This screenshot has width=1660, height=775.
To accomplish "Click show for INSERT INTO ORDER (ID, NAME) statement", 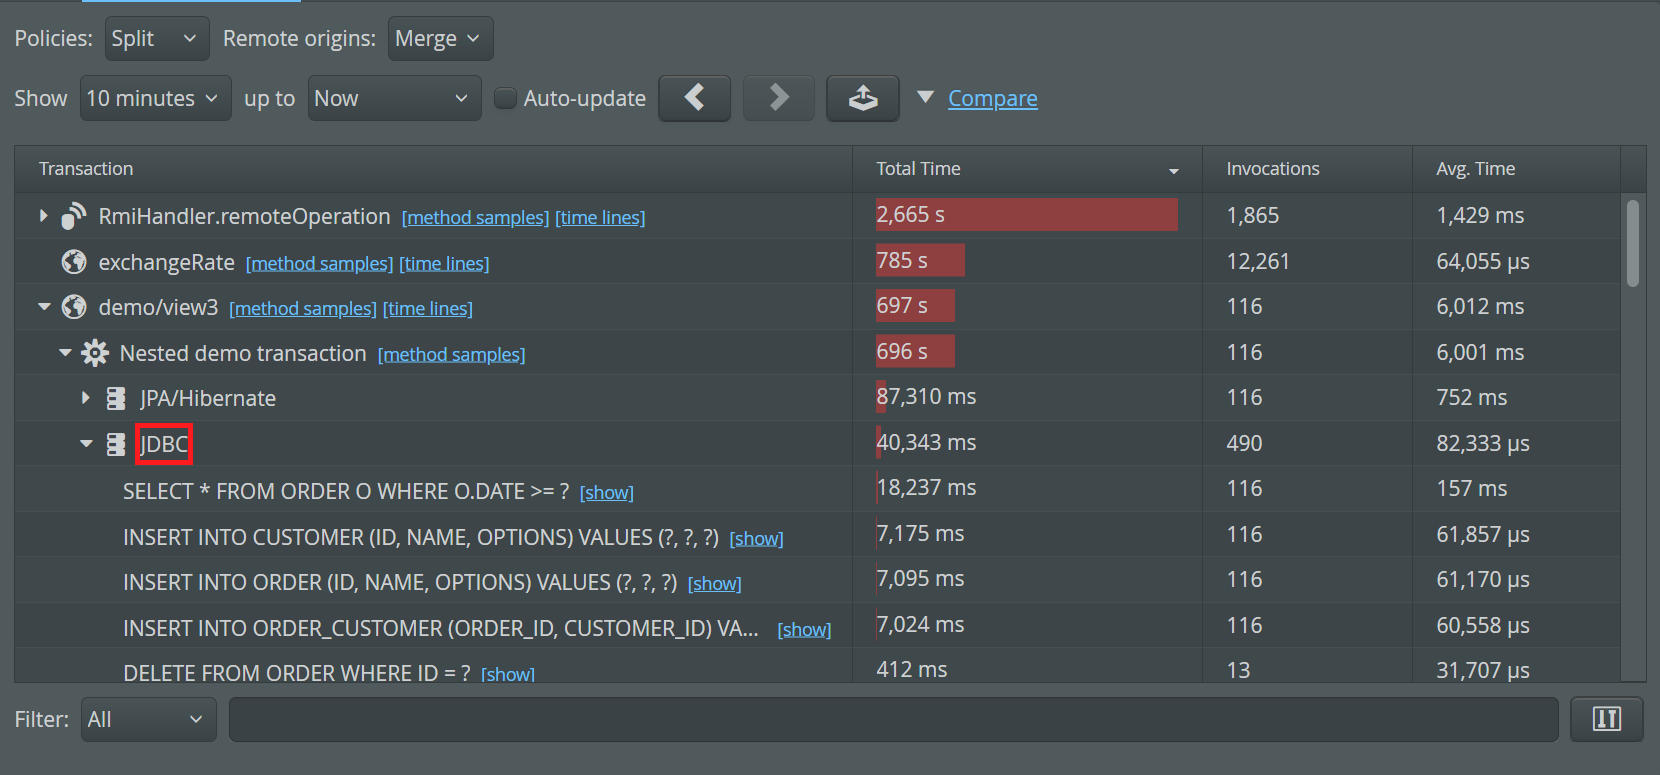I will 714,583.
